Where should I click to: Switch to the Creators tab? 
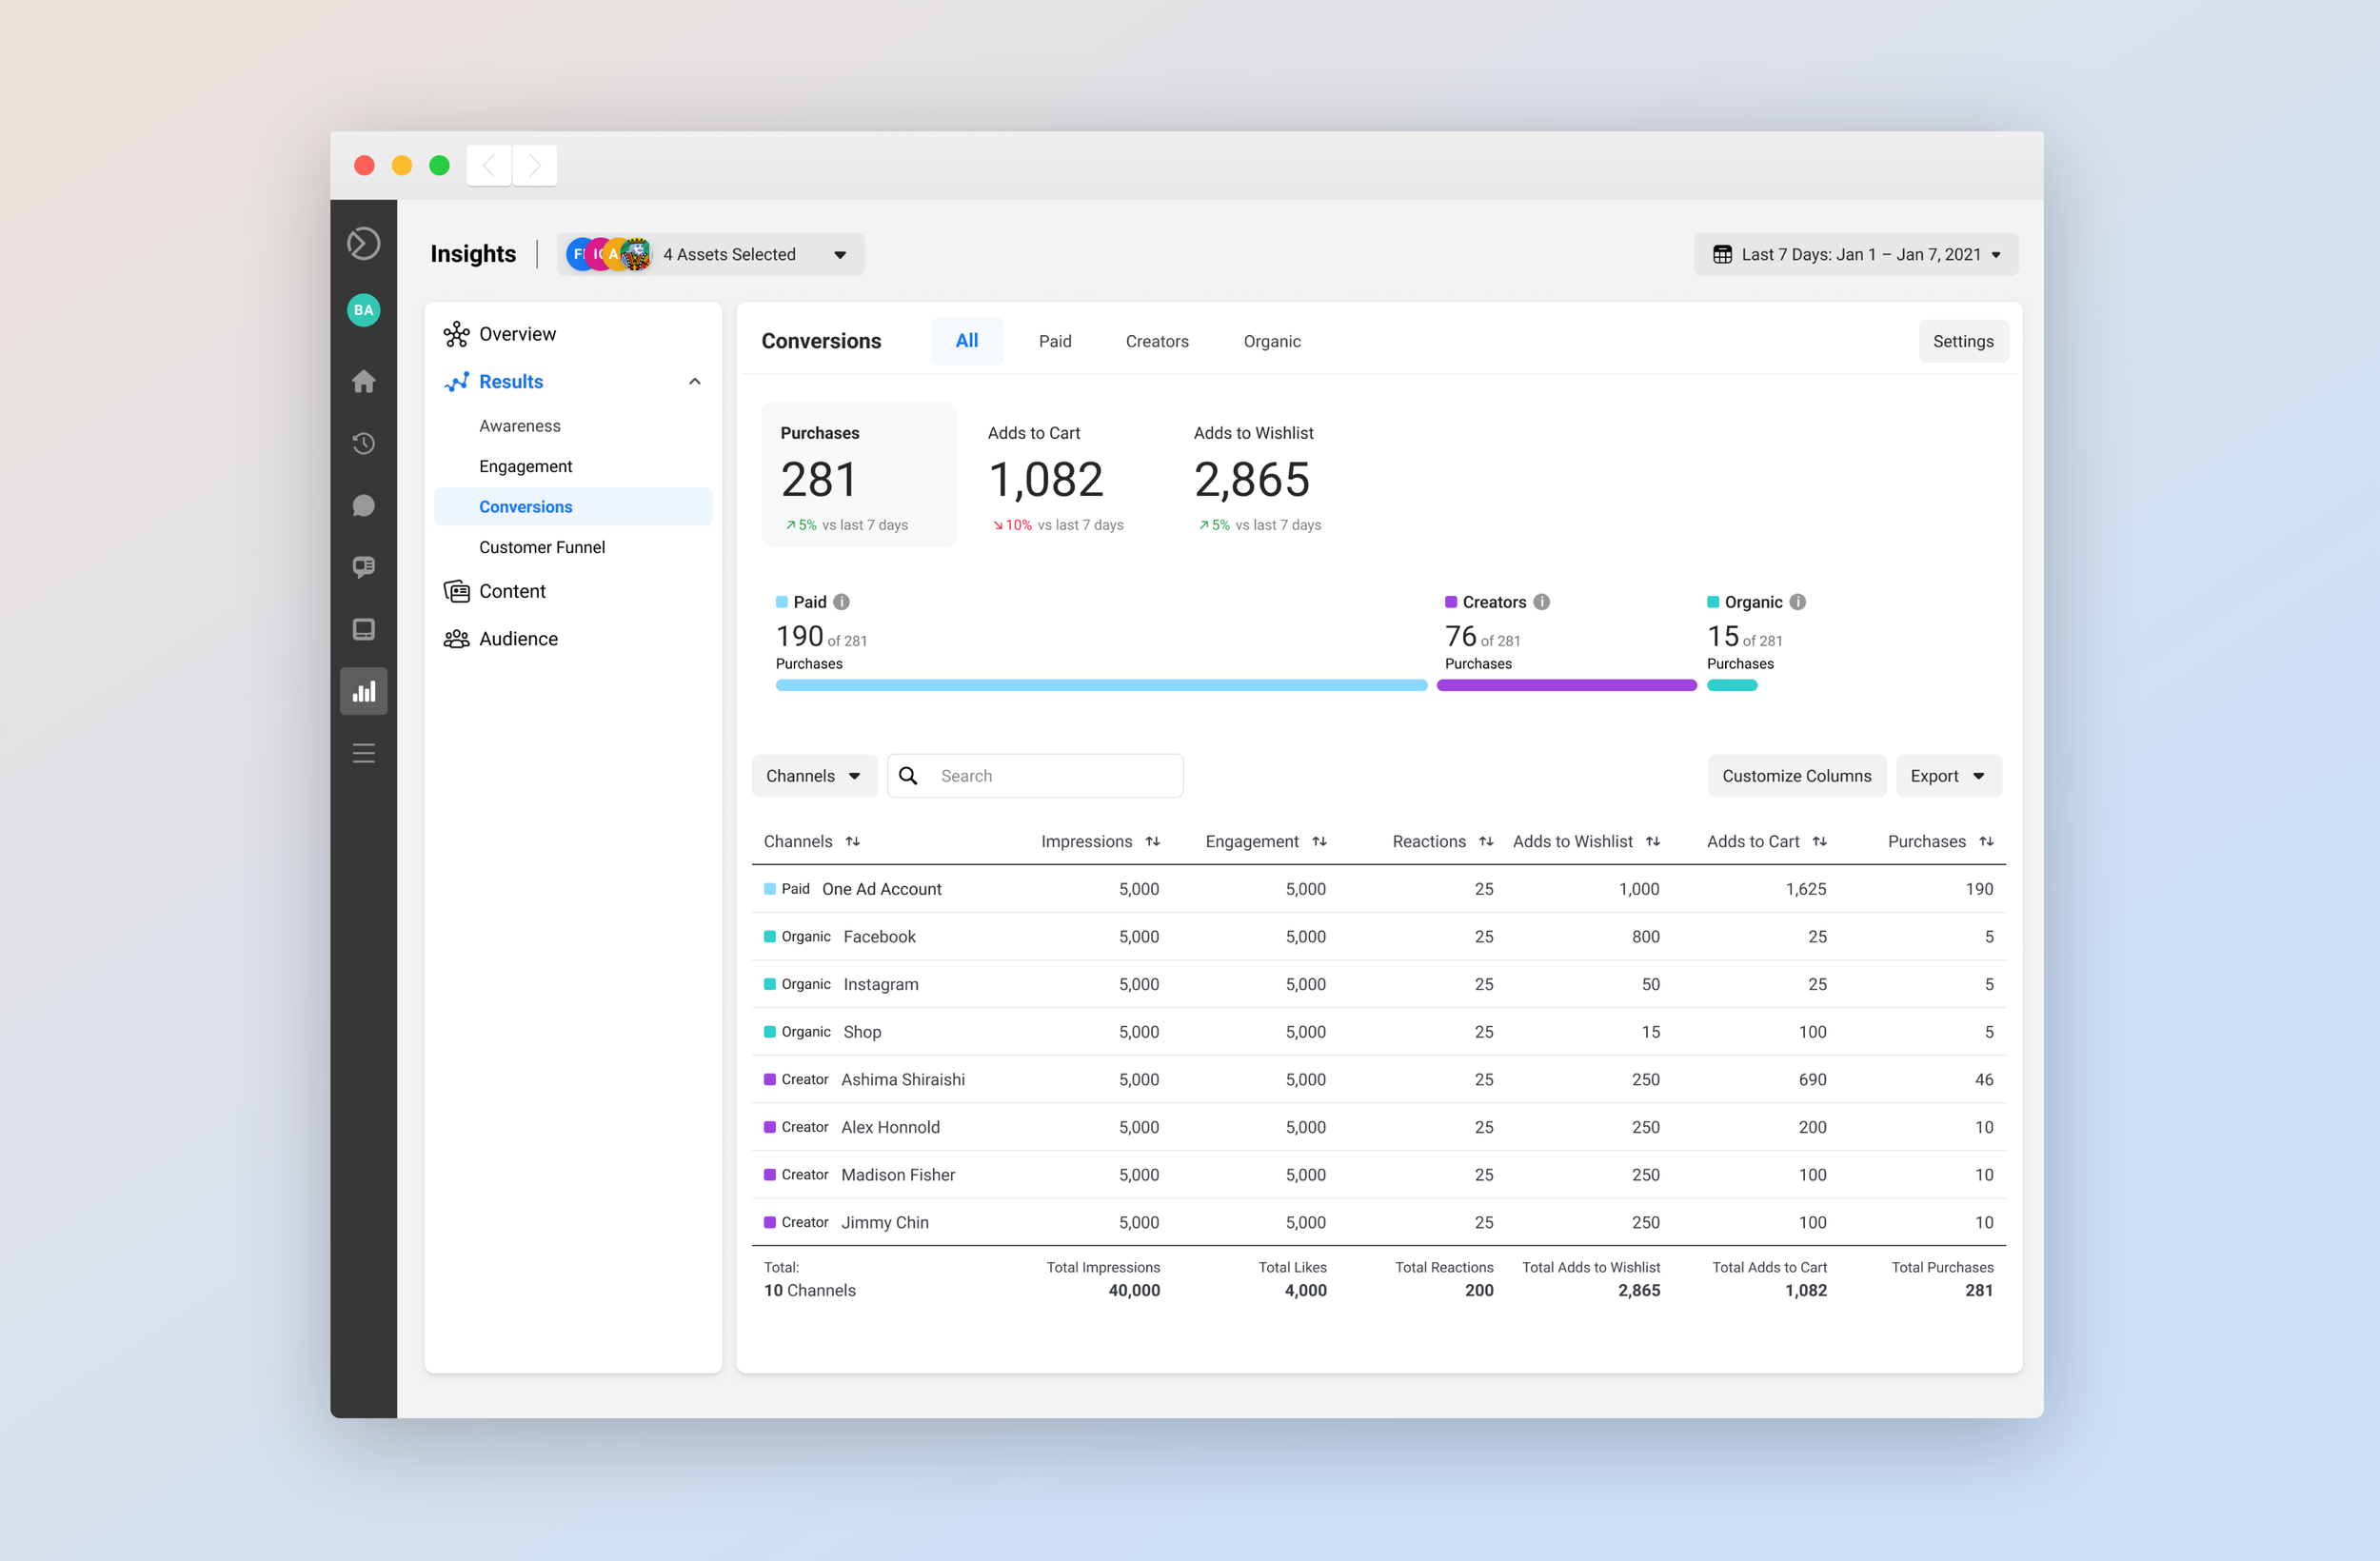[x=1156, y=341]
